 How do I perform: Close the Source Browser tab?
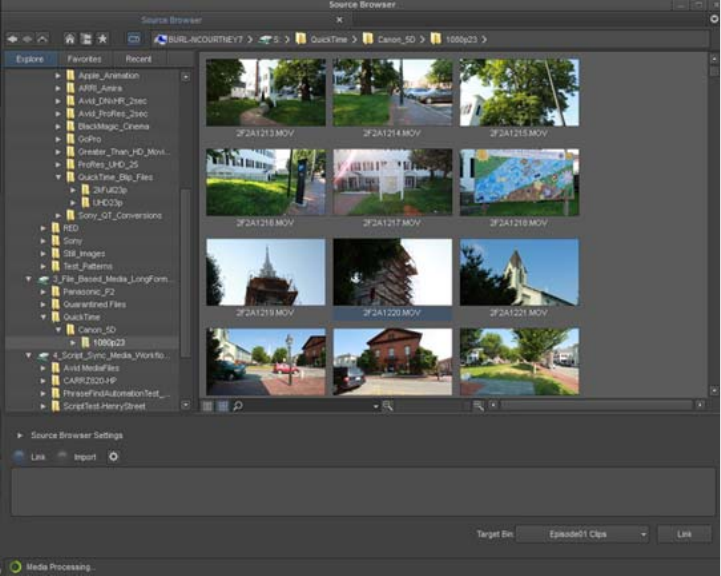pos(339,20)
